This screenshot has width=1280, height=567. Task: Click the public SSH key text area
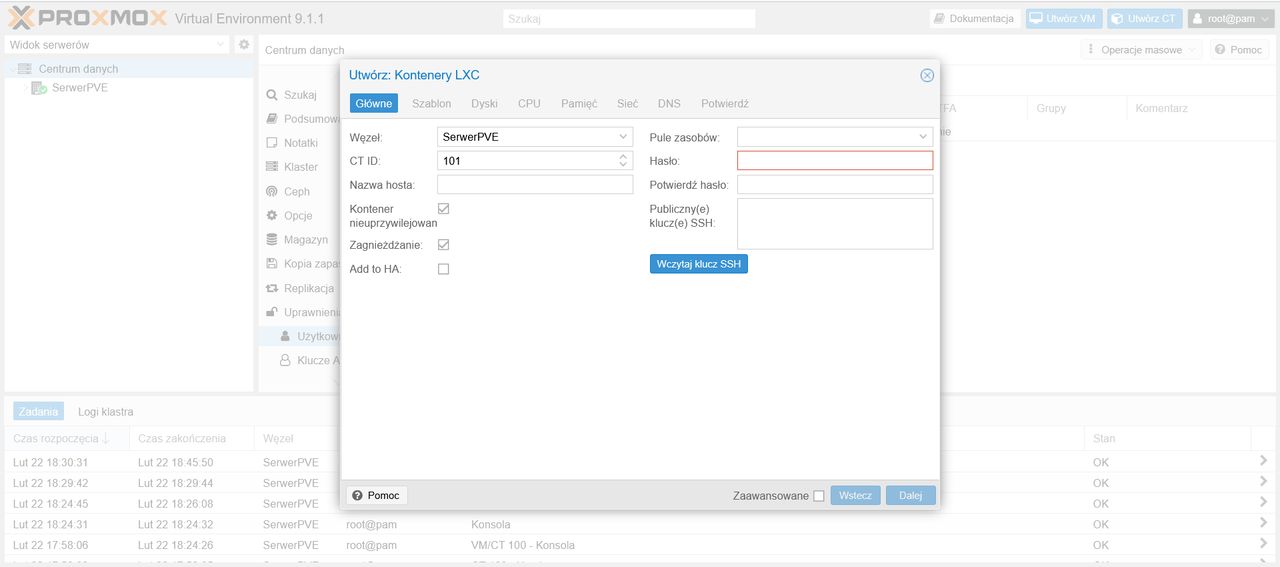tap(835, 223)
